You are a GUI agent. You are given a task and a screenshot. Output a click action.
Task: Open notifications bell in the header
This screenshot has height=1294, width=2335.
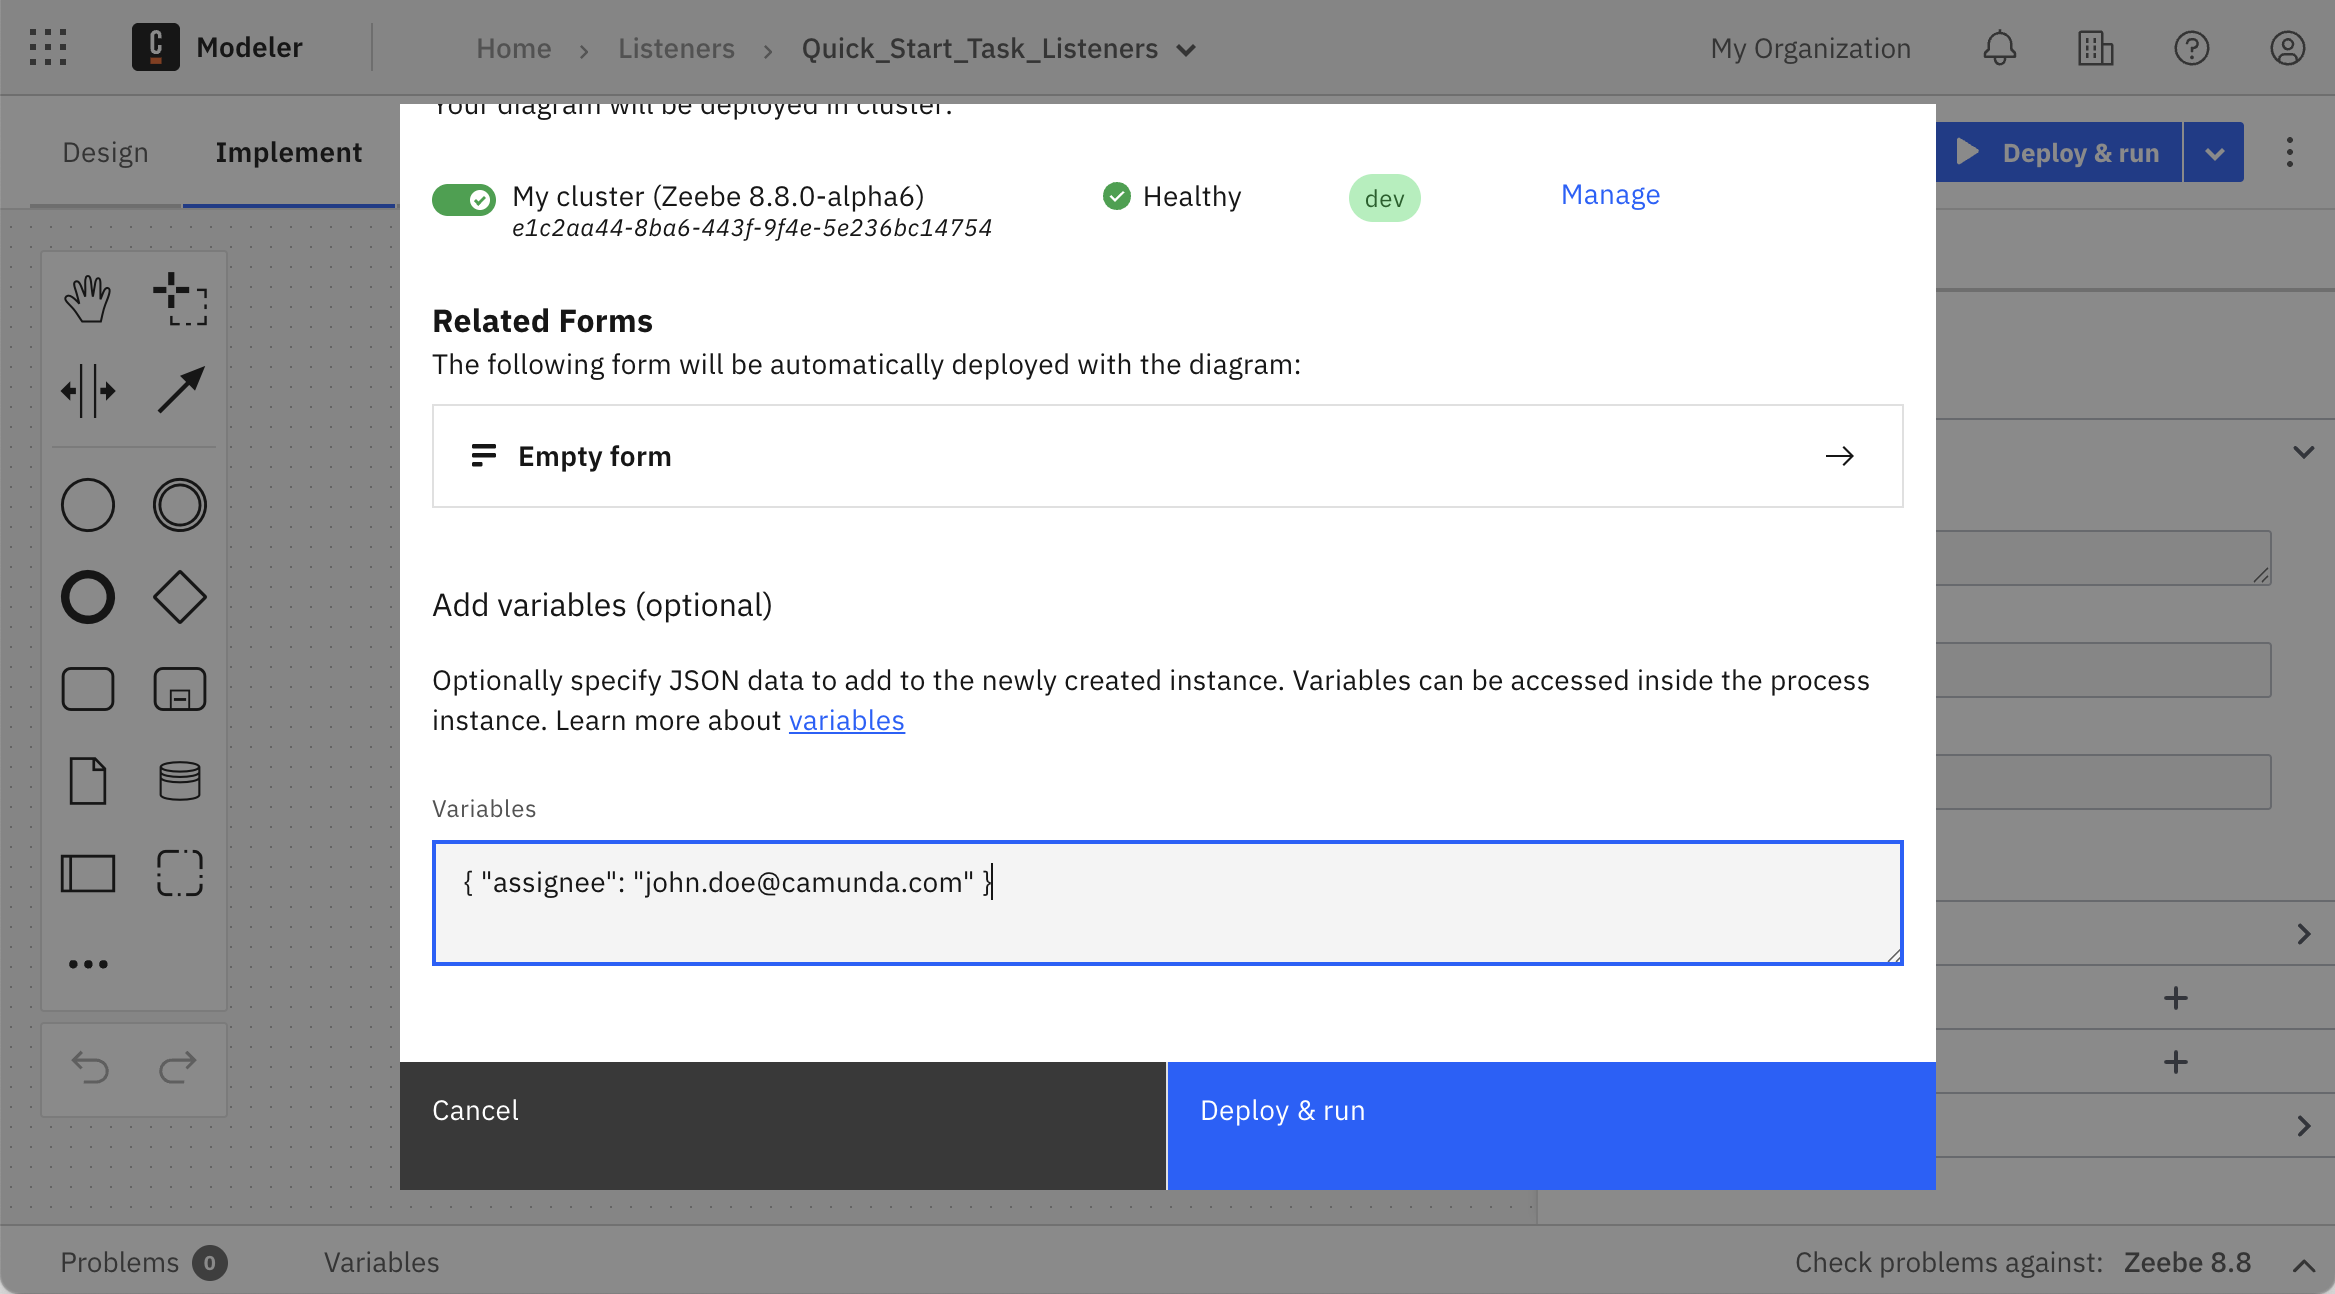coord(1999,47)
